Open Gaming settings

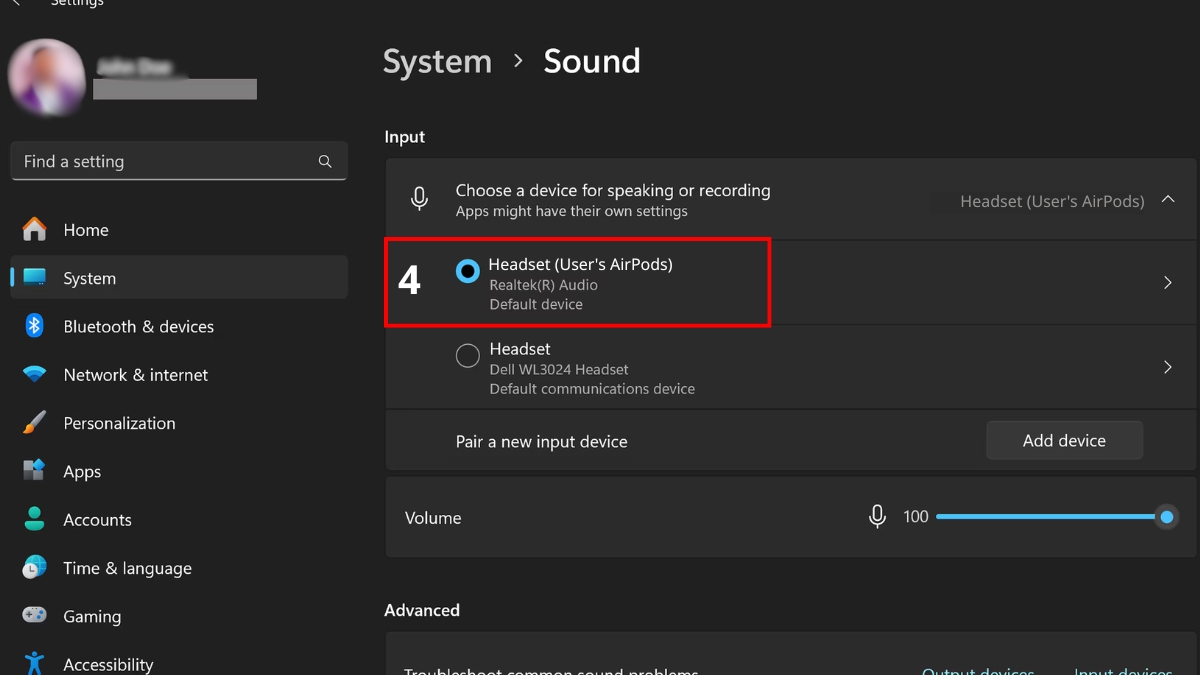179,616
